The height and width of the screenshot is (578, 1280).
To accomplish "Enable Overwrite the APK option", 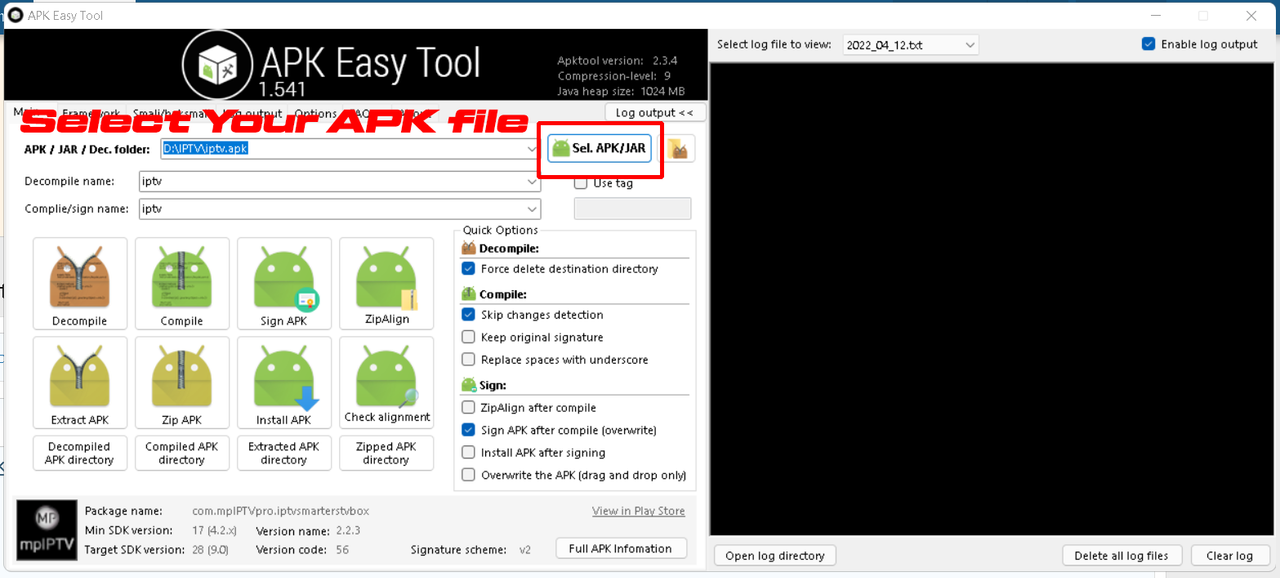I will tap(468, 475).
